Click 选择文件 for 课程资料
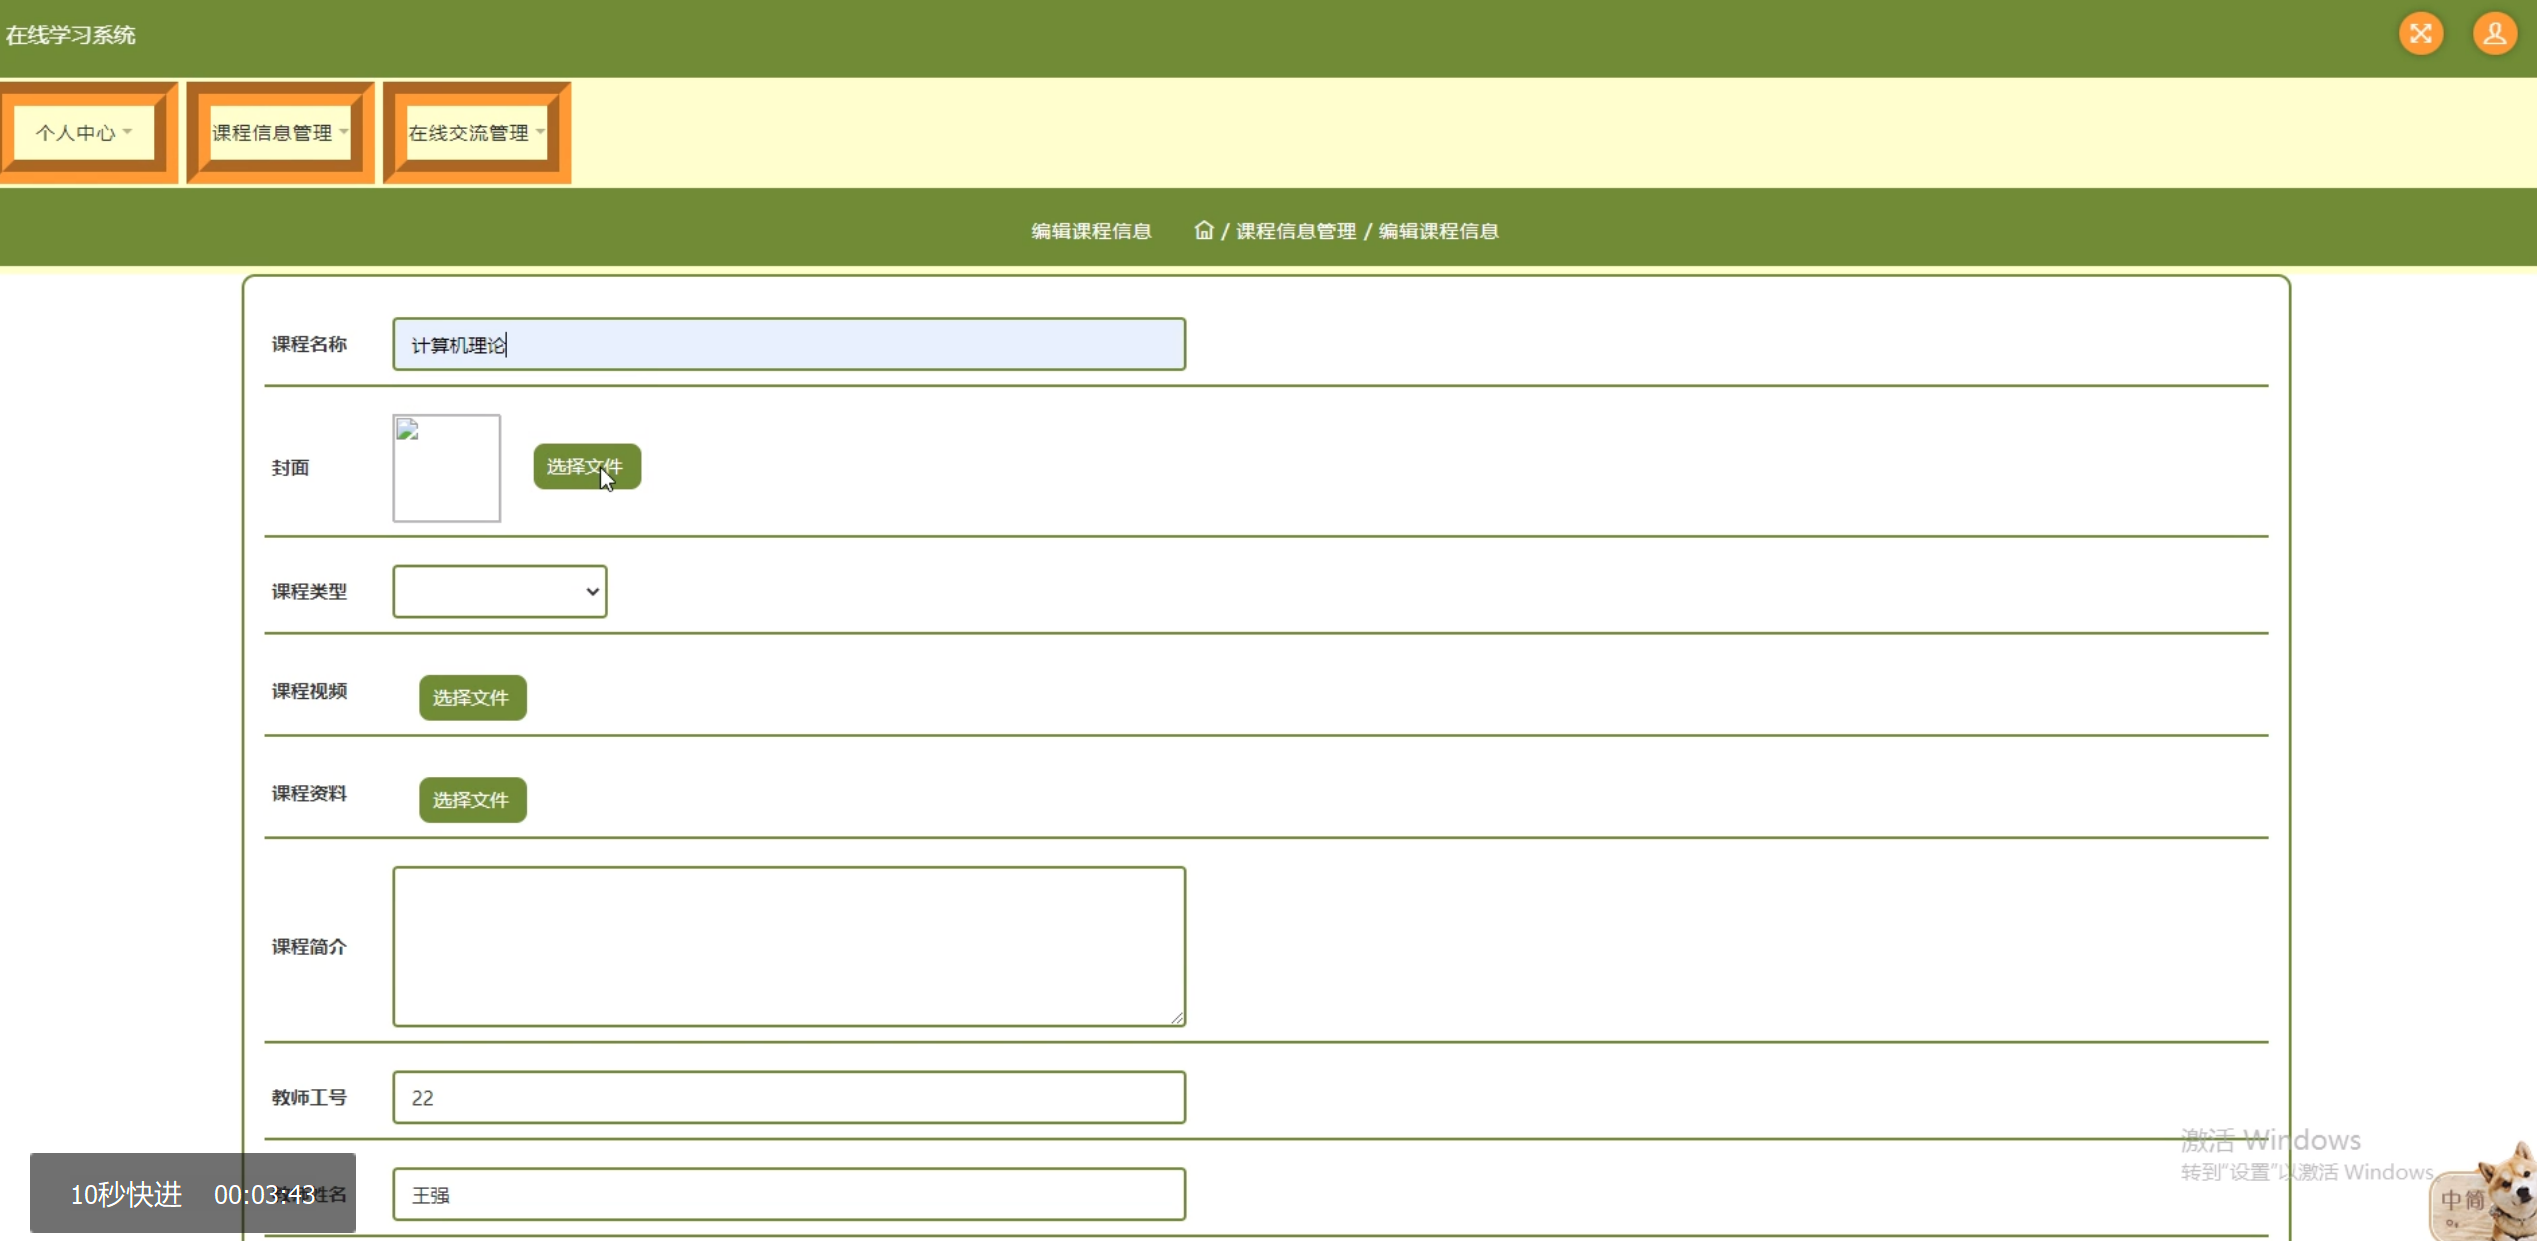The image size is (2537, 1241). pyautogui.click(x=472, y=800)
